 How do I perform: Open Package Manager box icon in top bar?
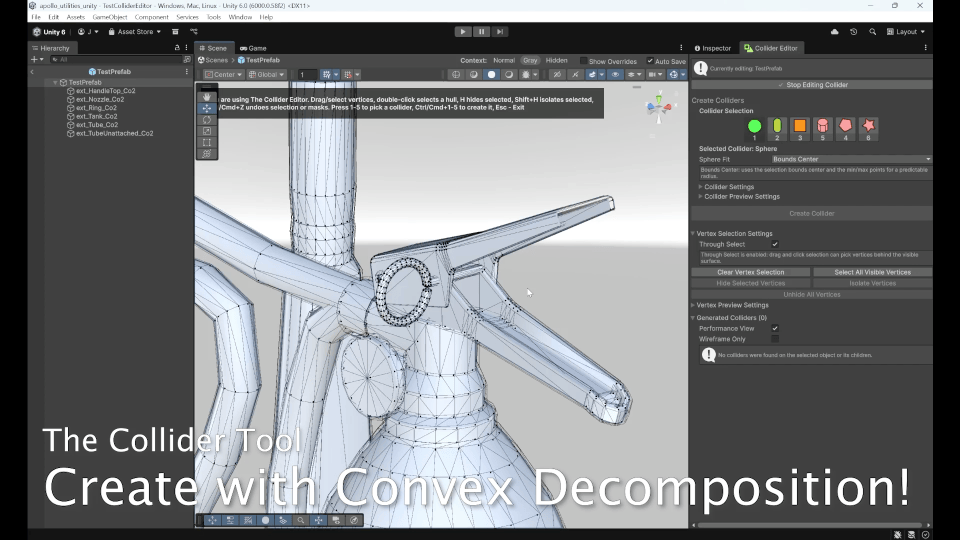click(175, 32)
